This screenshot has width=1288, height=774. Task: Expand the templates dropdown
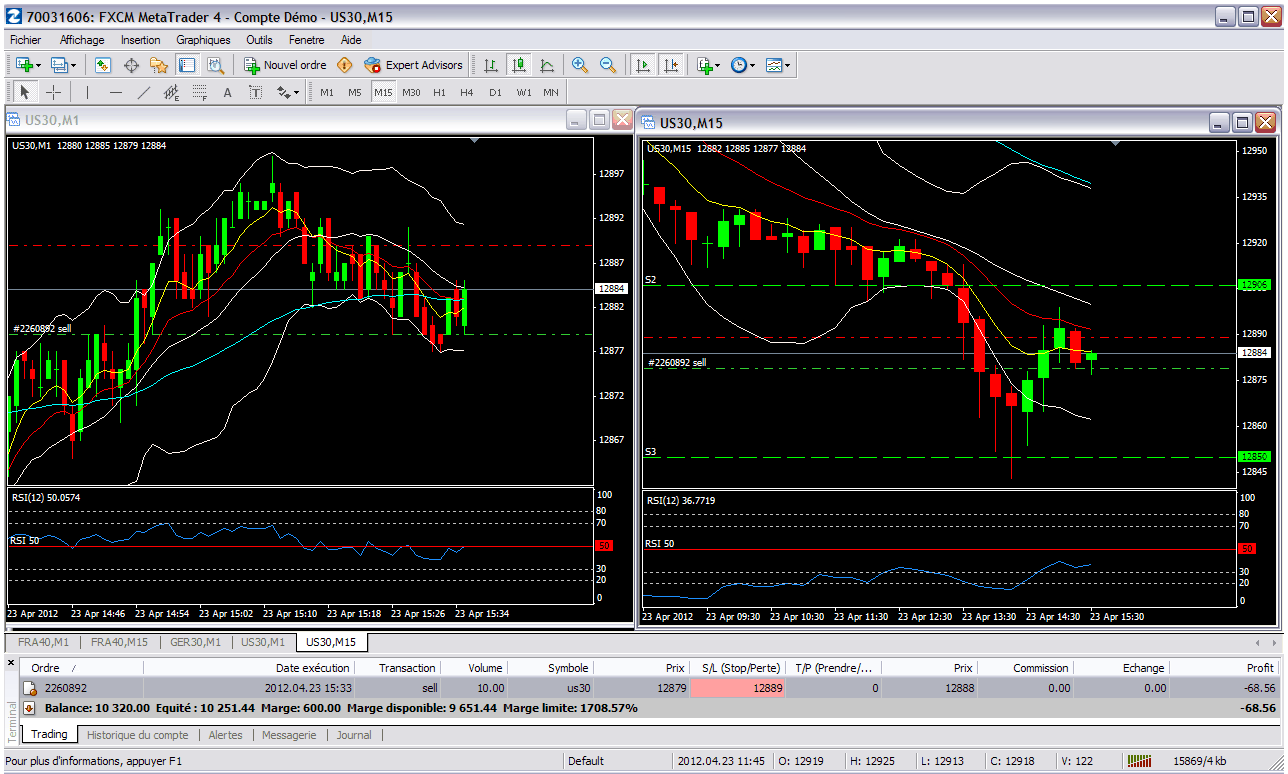click(x=778, y=65)
